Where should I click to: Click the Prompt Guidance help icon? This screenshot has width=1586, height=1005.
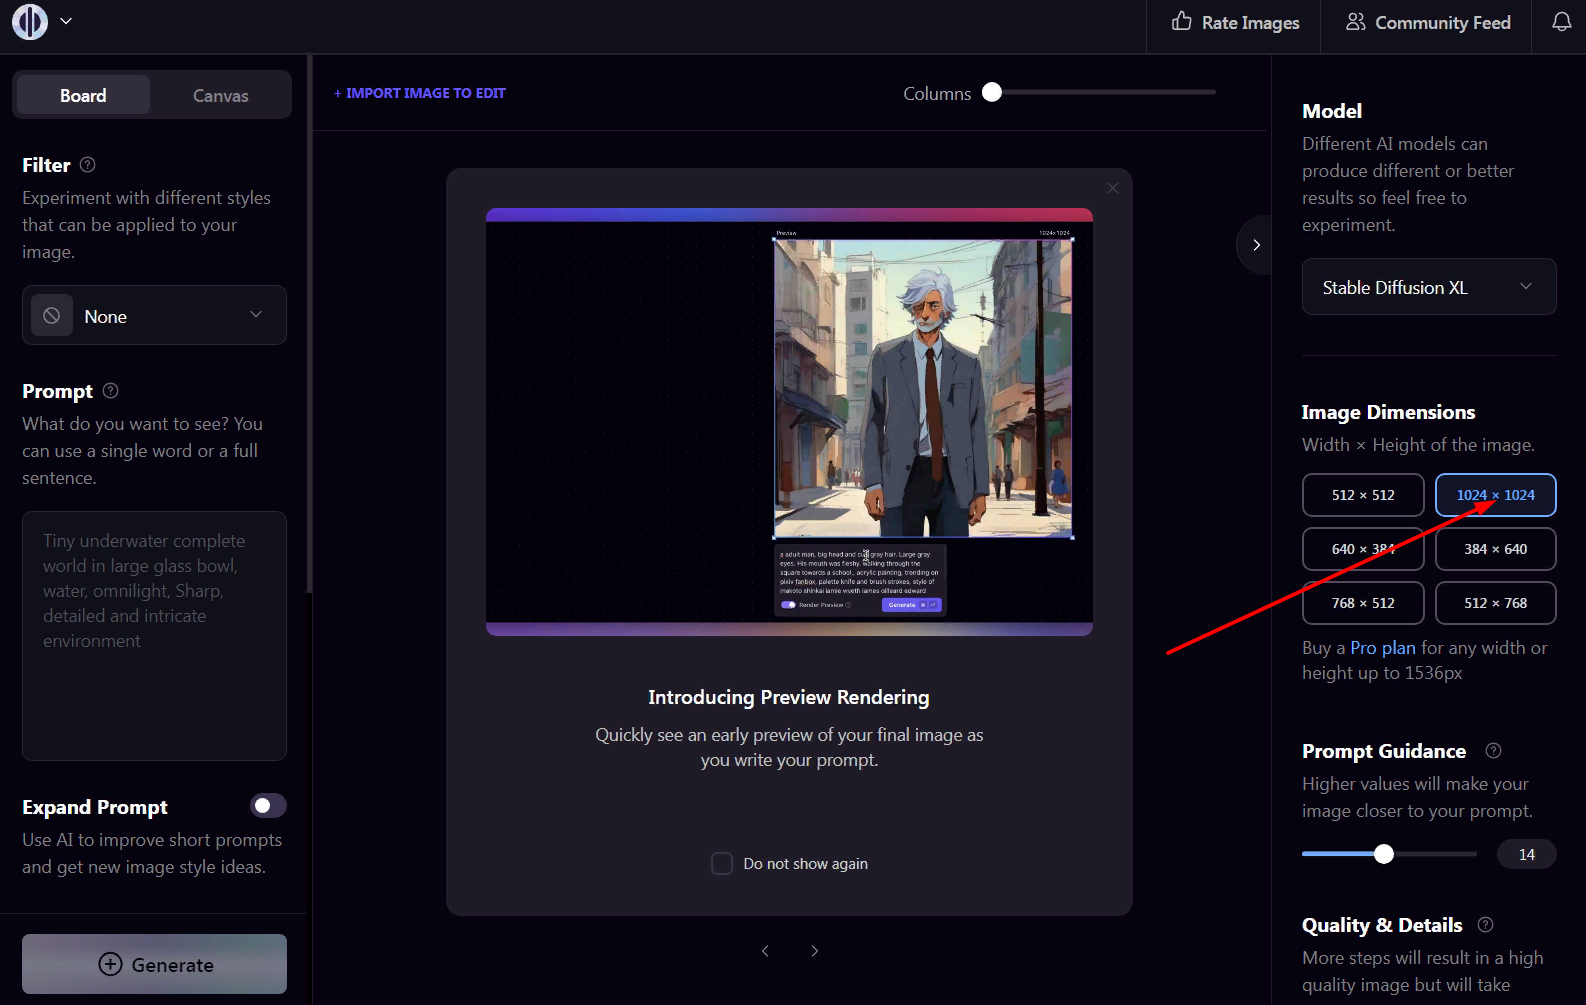1493,751
